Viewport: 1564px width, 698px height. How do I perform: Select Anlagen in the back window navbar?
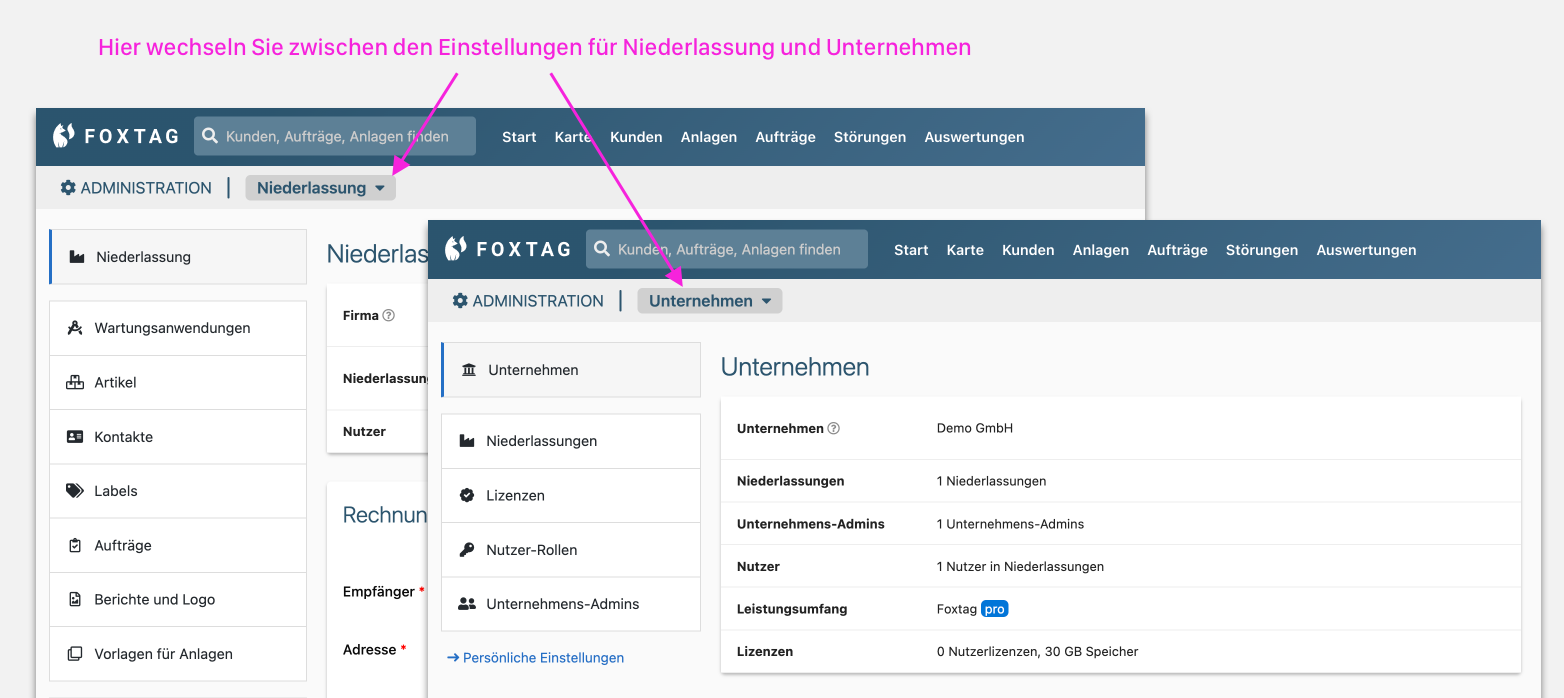click(x=708, y=137)
